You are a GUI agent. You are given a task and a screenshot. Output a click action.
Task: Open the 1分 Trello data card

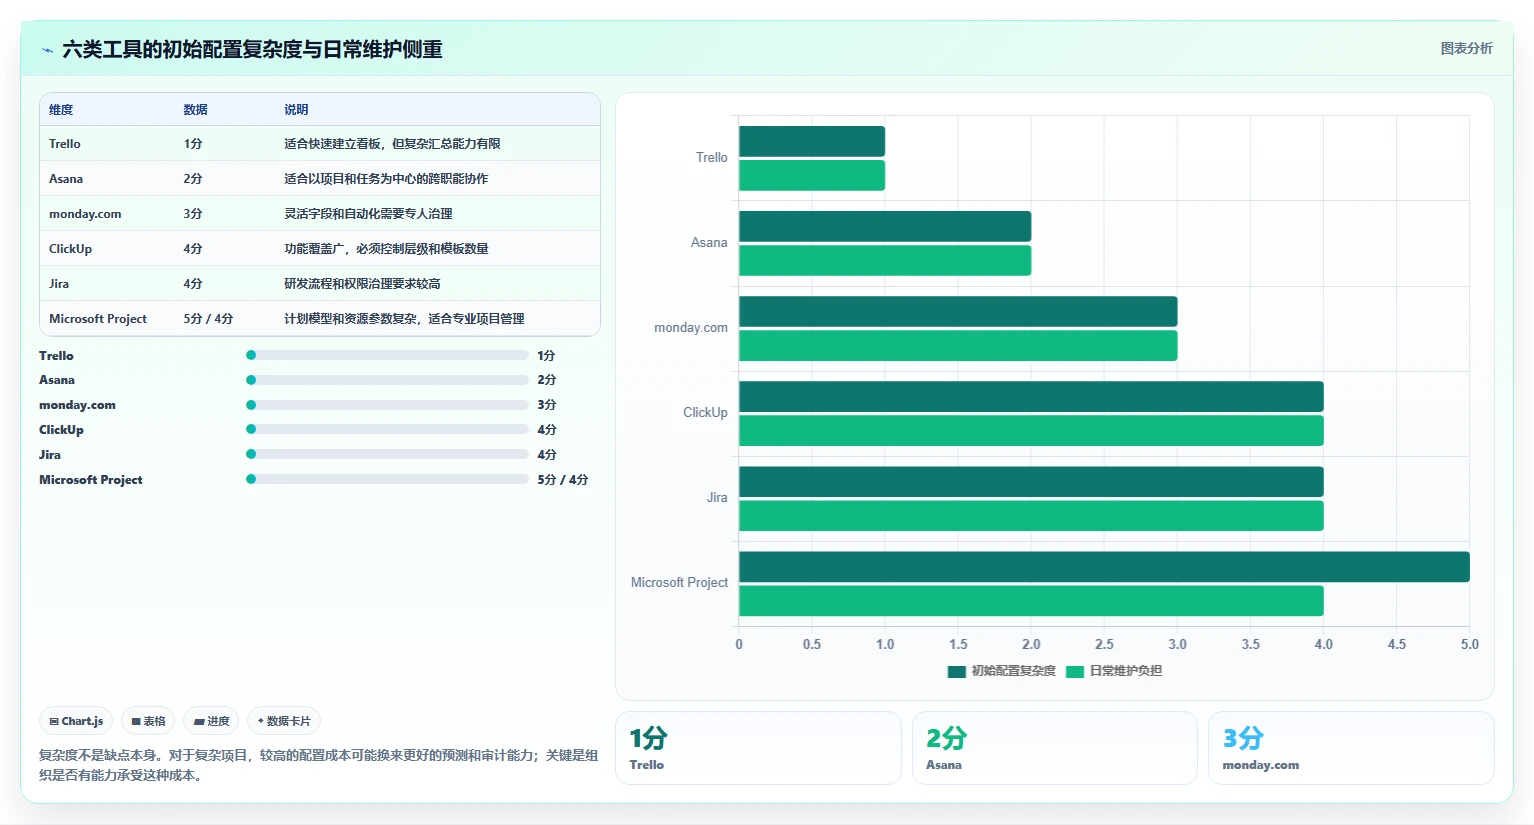[758, 748]
